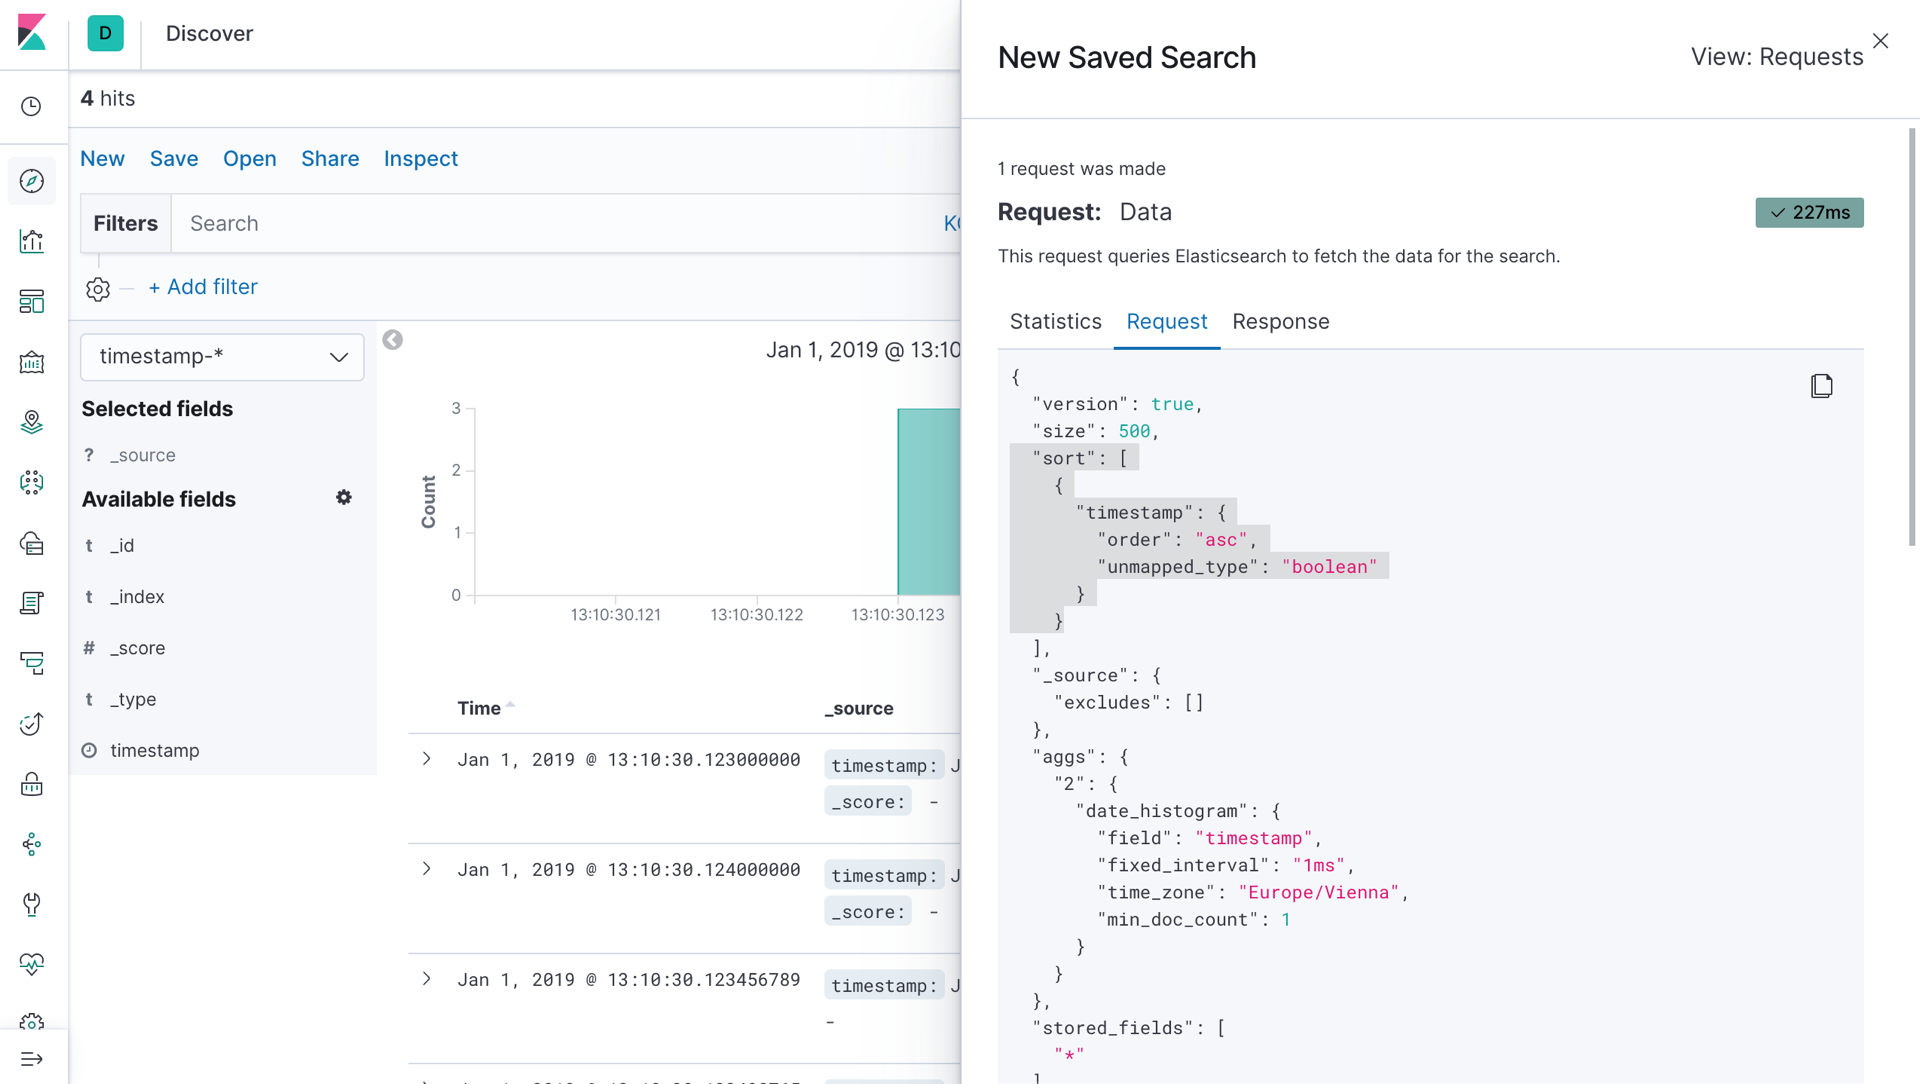This screenshot has width=1920, height=1084.
Task: Open the View: Requests selector
Action: coord(1777,57)
